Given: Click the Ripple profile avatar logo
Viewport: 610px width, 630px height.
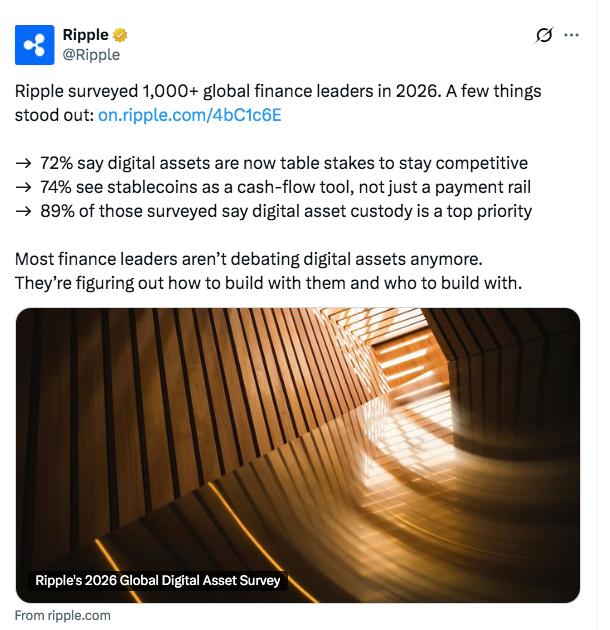Looking at the screenshot, I should (35, 45).
